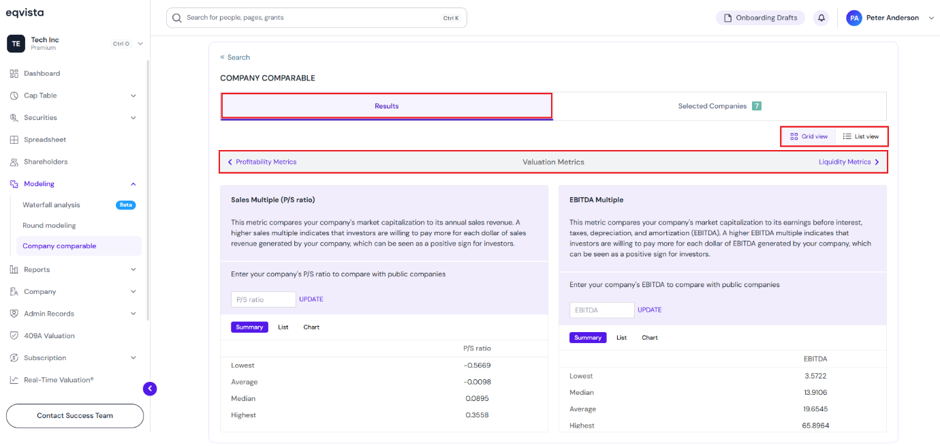Viewport: 940px width, 446px height.
Task: Click the Modeling sidebar icon
Action: pos(14,184)
